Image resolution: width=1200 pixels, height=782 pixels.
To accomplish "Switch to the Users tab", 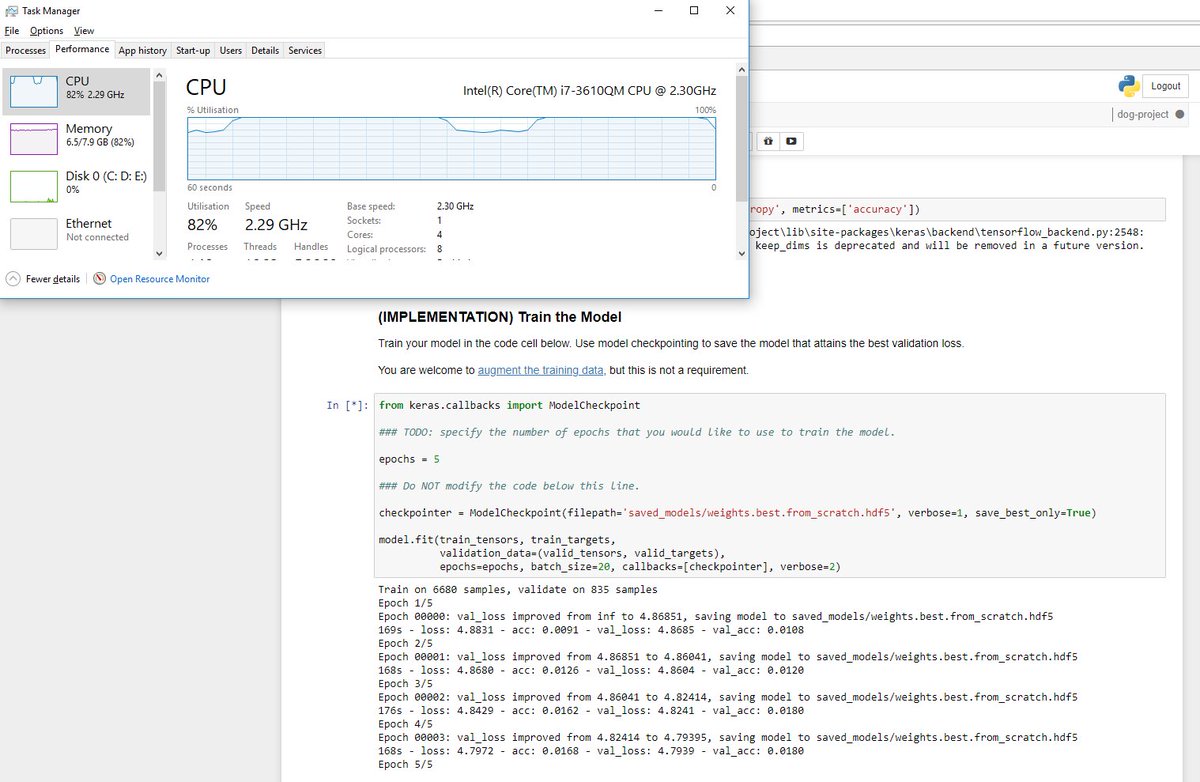I will click(x=231, y=50).
